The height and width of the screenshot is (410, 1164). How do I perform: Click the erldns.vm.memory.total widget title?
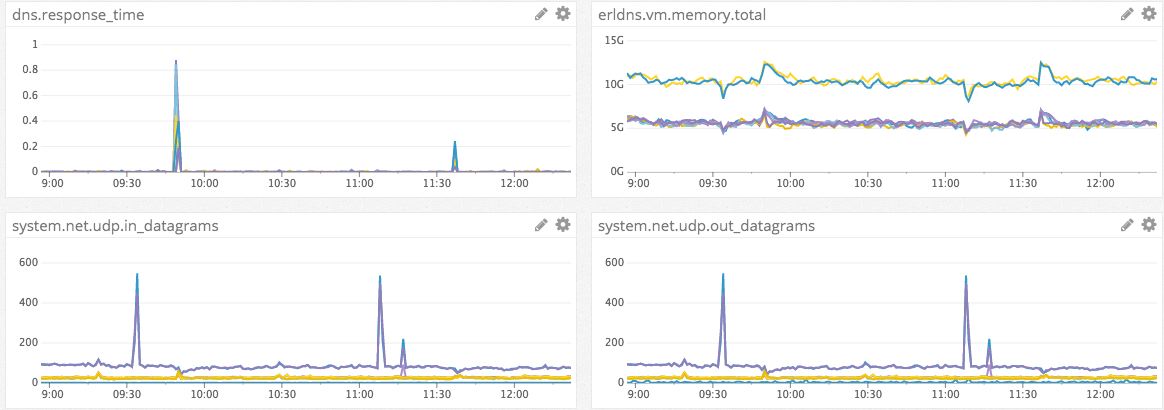676,14
